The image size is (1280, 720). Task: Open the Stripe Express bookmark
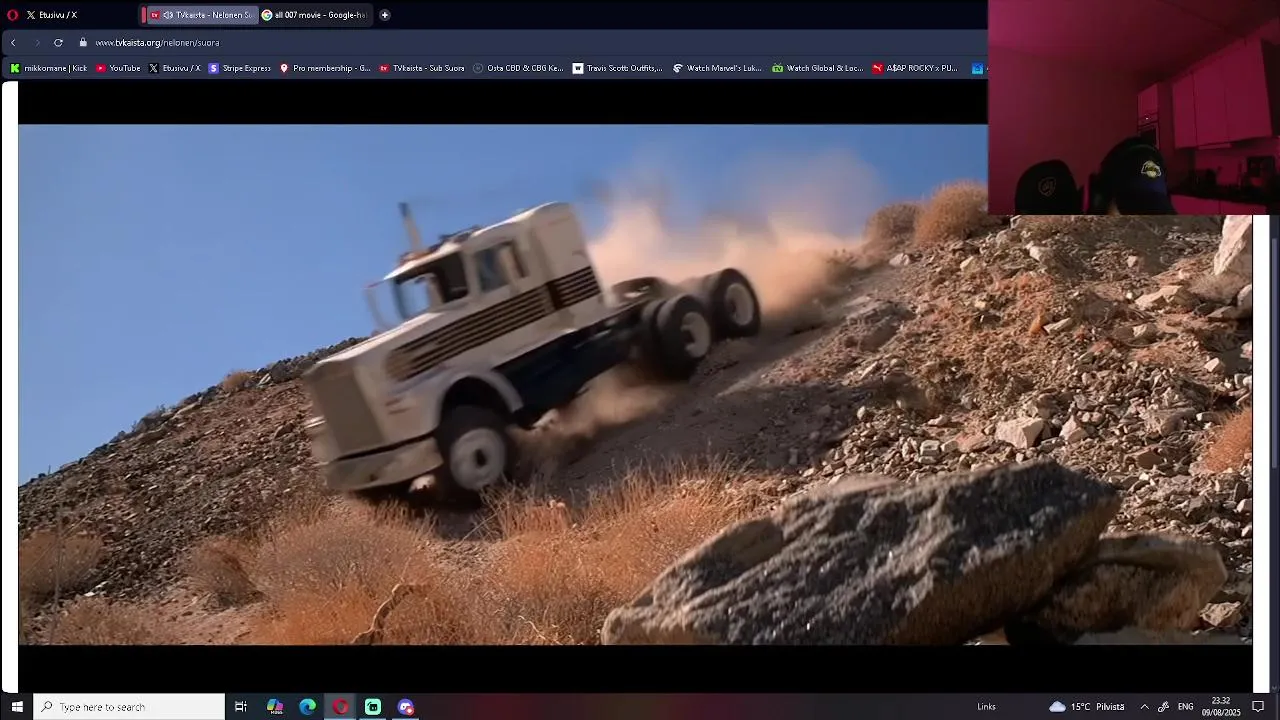[240, 68]
